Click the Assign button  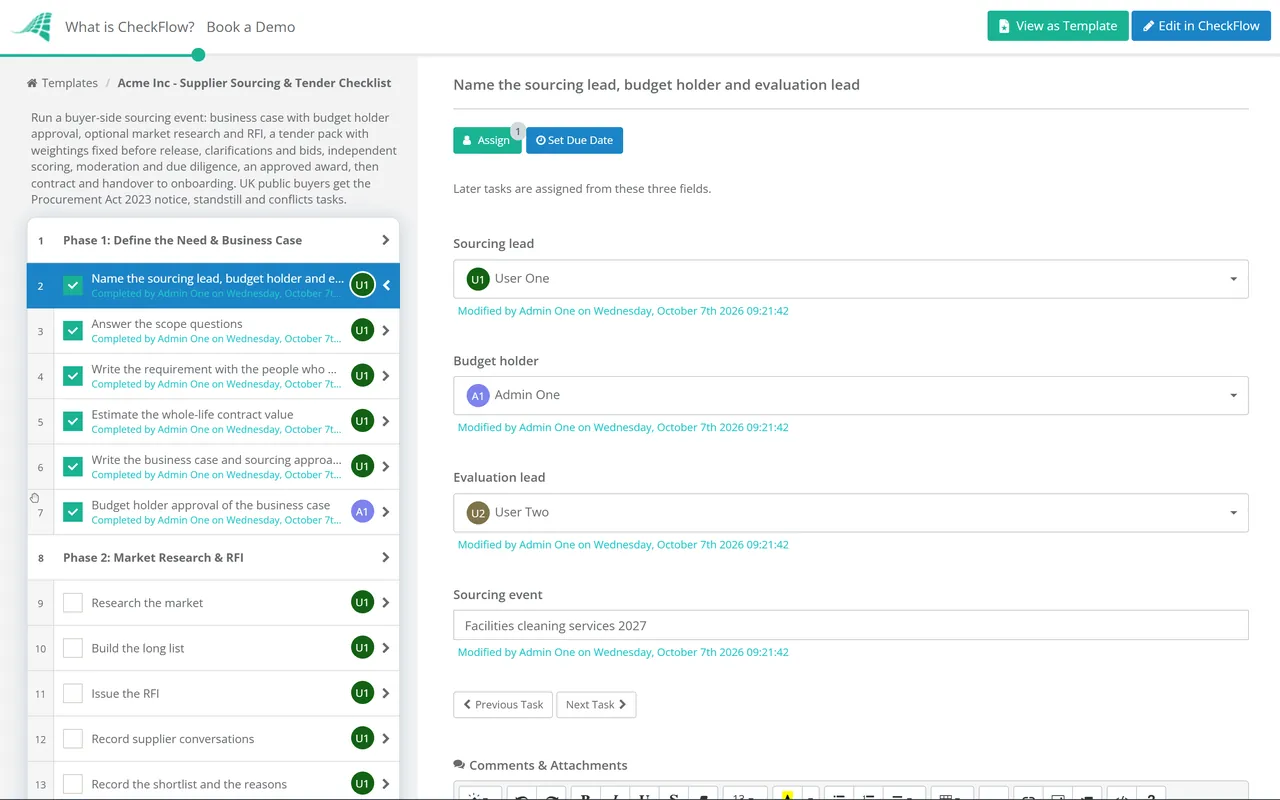487,140
